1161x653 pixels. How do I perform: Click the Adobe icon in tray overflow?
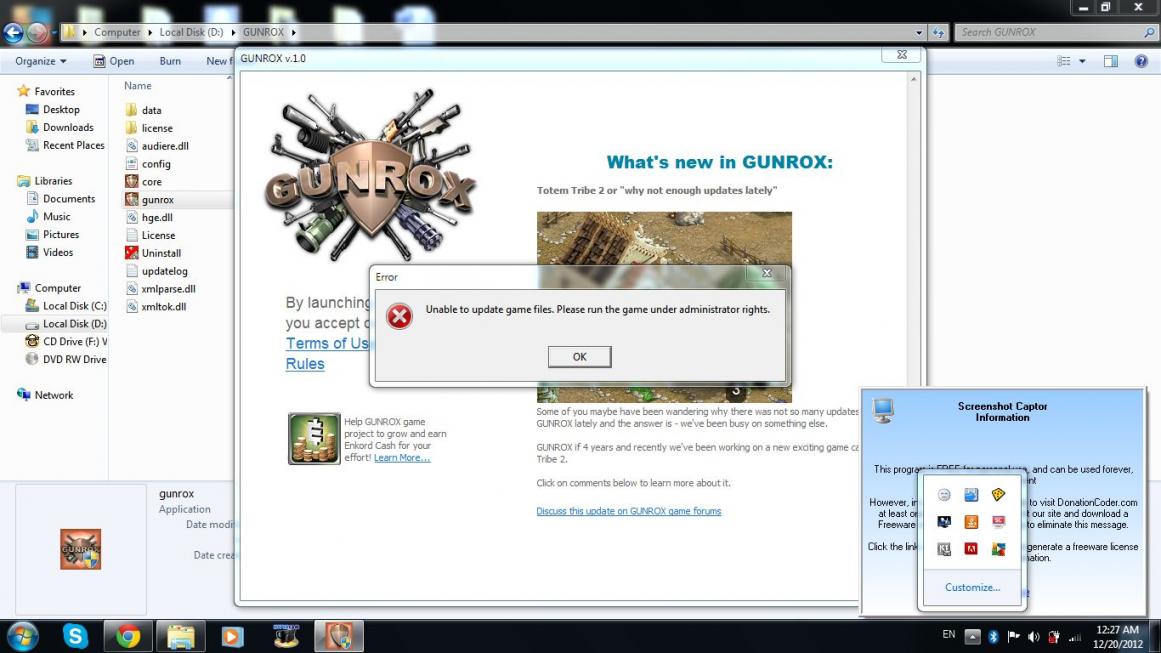(x=970, y=549)
